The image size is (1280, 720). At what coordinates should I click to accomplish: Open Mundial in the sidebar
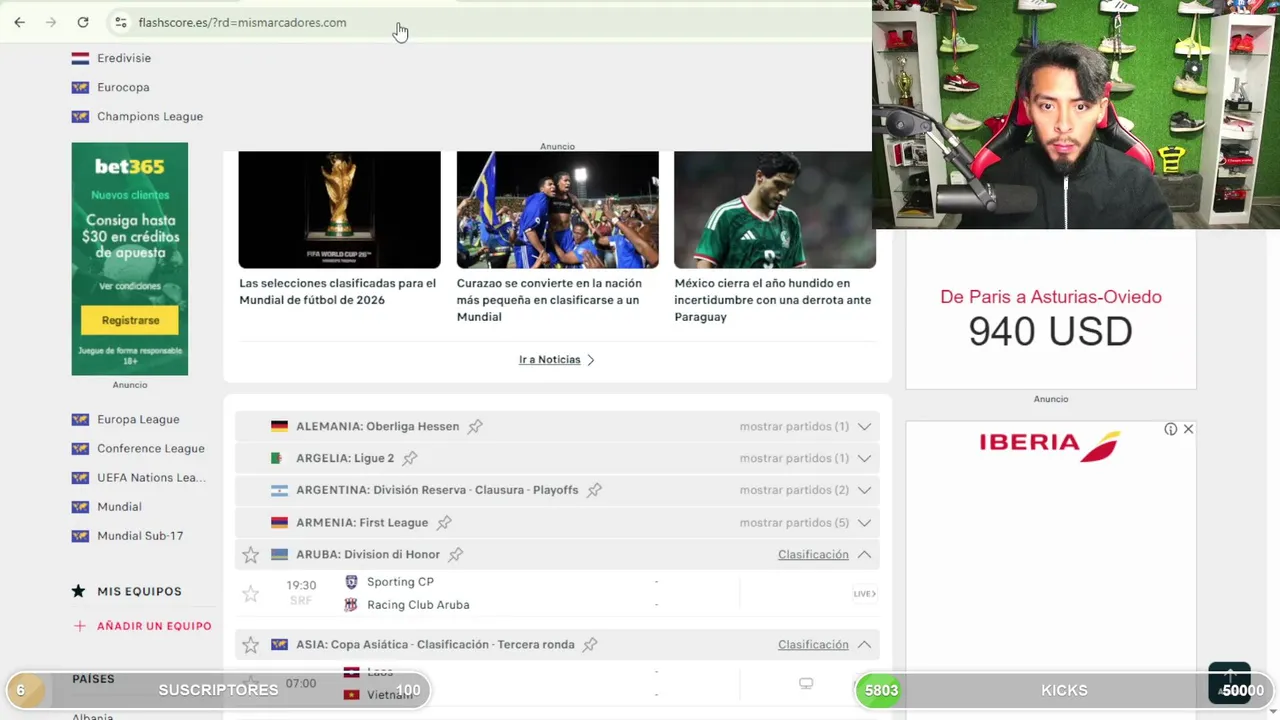119,506
